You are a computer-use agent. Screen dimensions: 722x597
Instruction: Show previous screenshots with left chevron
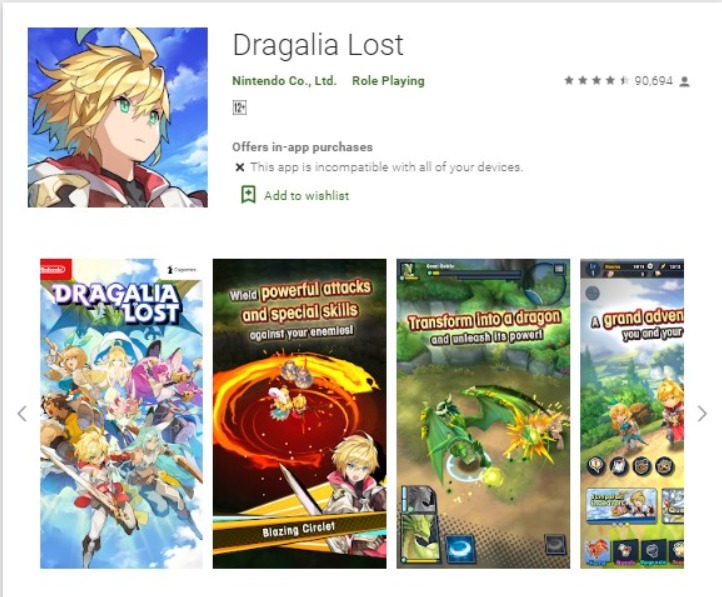[x=22, y=413]
